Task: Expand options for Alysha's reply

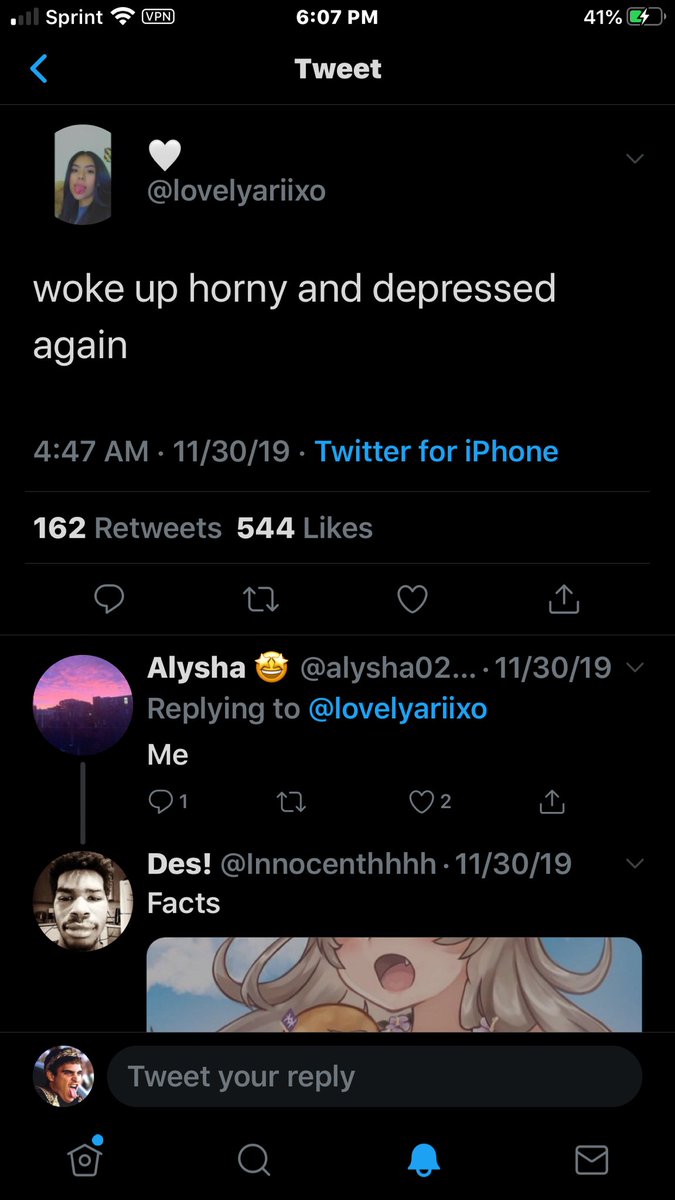Action: (x=634, y=668)
